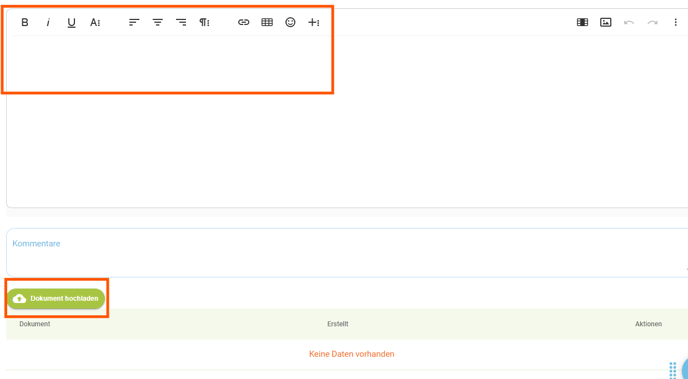Open the vertical three-dot more menu
Image resolution: width=688 pixels, height=379 pixels.
[x=676, y=22]
